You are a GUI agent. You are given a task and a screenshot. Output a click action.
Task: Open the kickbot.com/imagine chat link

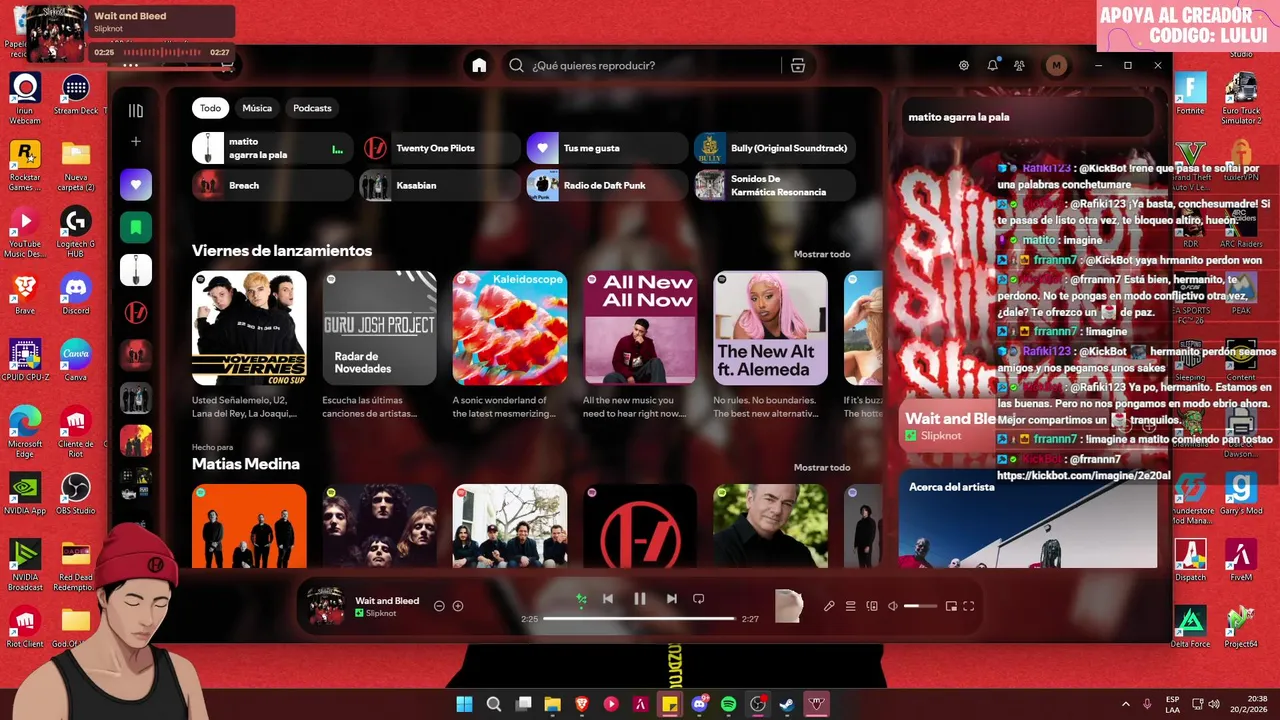coord(1083,476)
